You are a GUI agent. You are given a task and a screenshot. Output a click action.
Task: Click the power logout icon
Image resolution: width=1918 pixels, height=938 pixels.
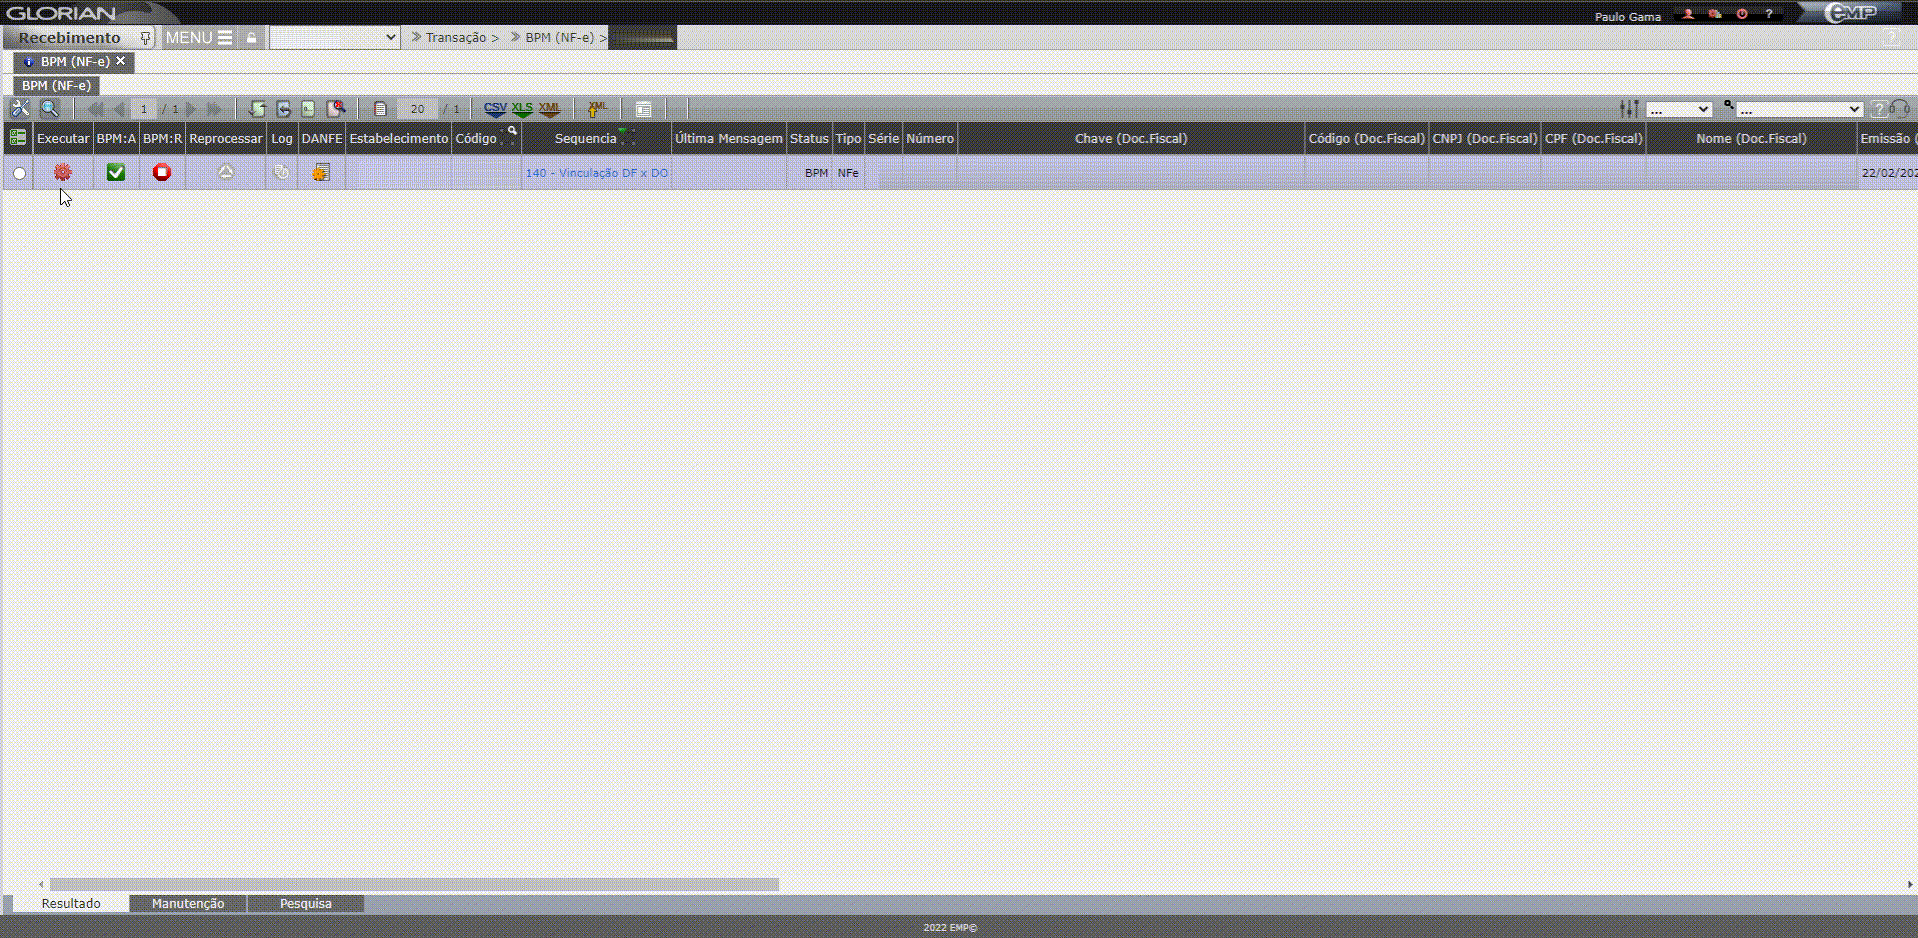pos(1742,14)
